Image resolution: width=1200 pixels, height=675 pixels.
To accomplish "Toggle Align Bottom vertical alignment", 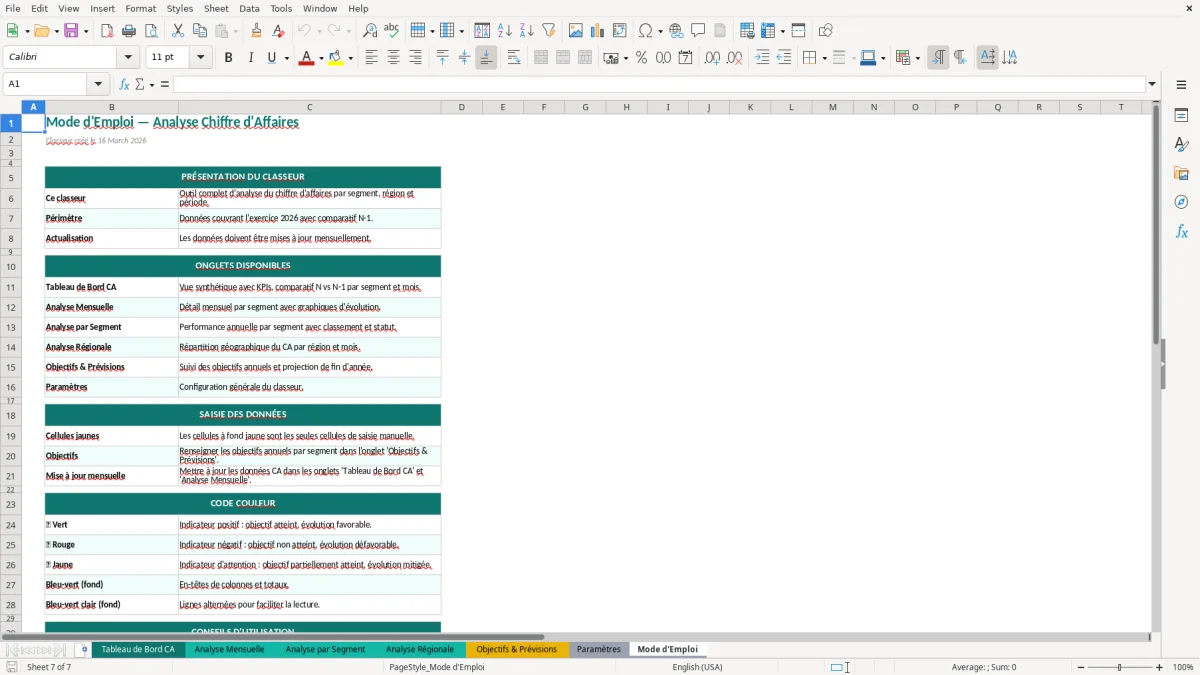I will point(486,58).
